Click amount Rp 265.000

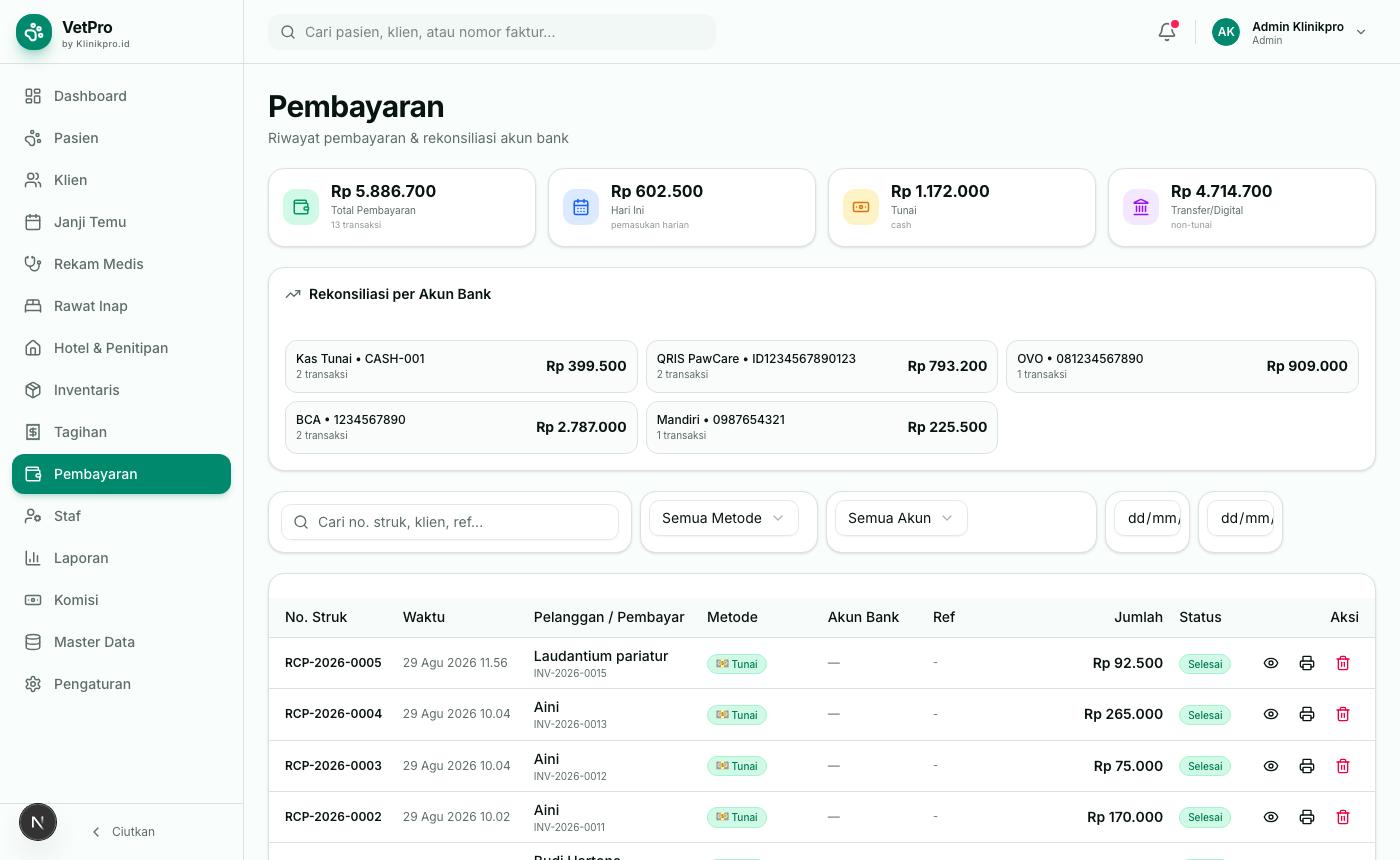pos(1123,714)
